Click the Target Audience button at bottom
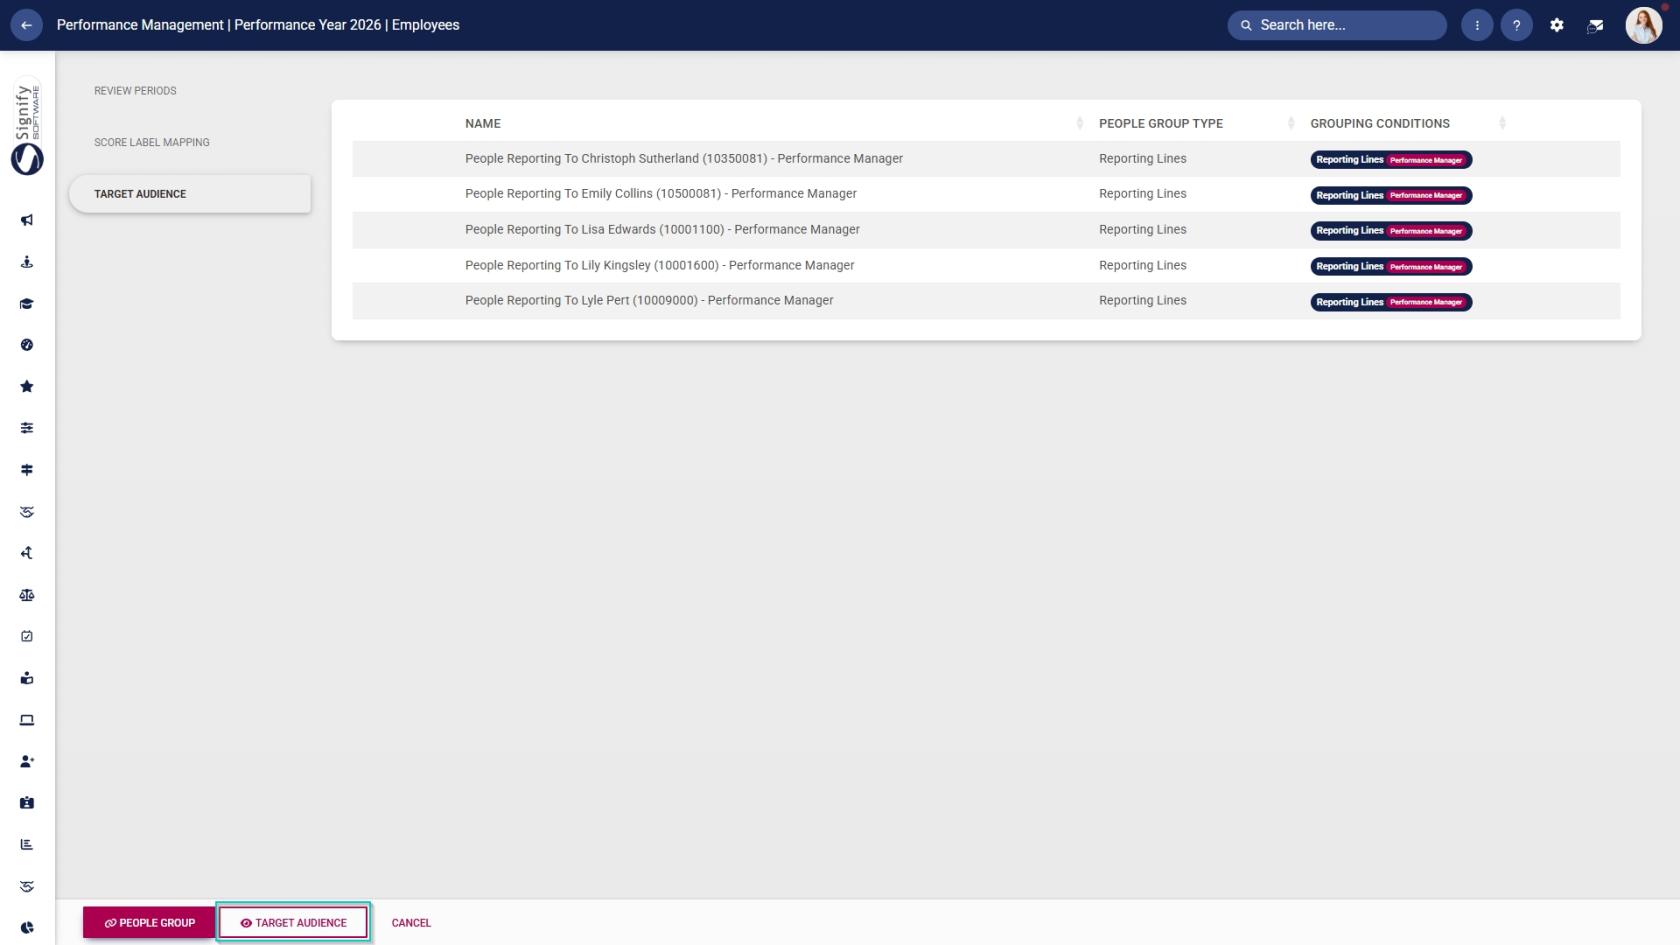The width and height of the screenshot is (1680, 945). point(293,923)
